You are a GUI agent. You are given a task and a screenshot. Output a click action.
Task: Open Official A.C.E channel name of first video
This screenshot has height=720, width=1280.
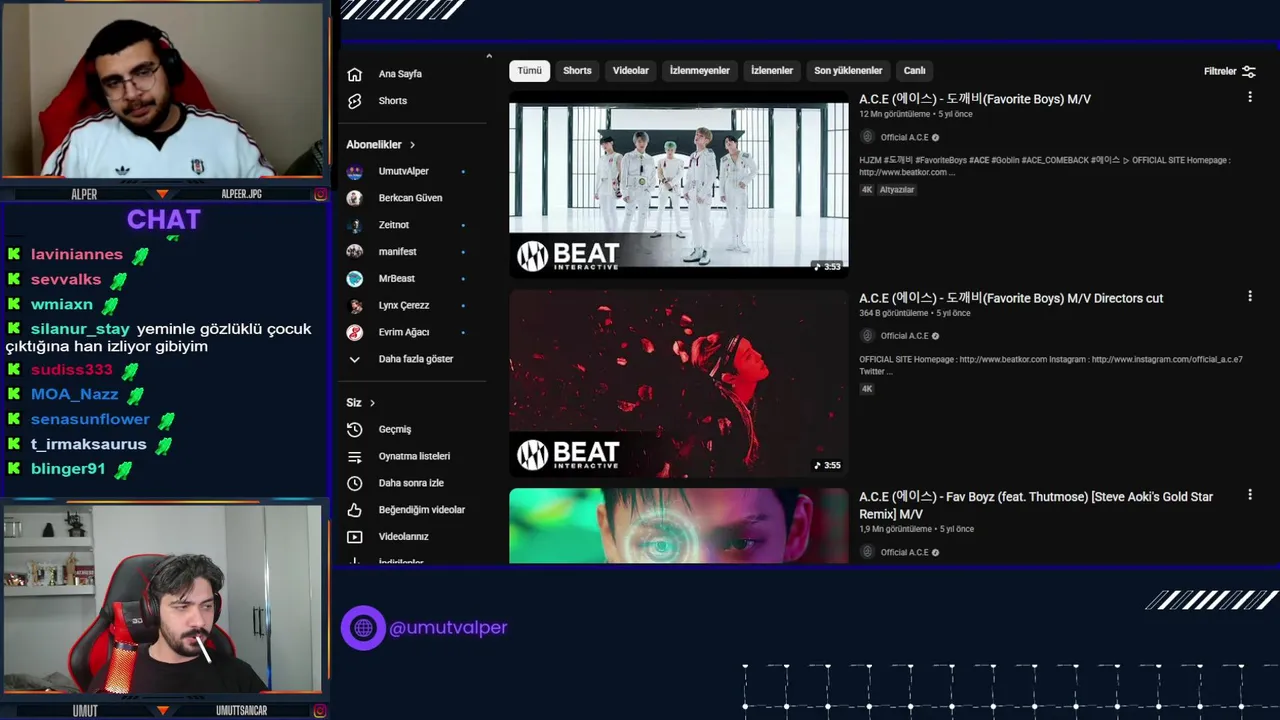pos(904,137)
